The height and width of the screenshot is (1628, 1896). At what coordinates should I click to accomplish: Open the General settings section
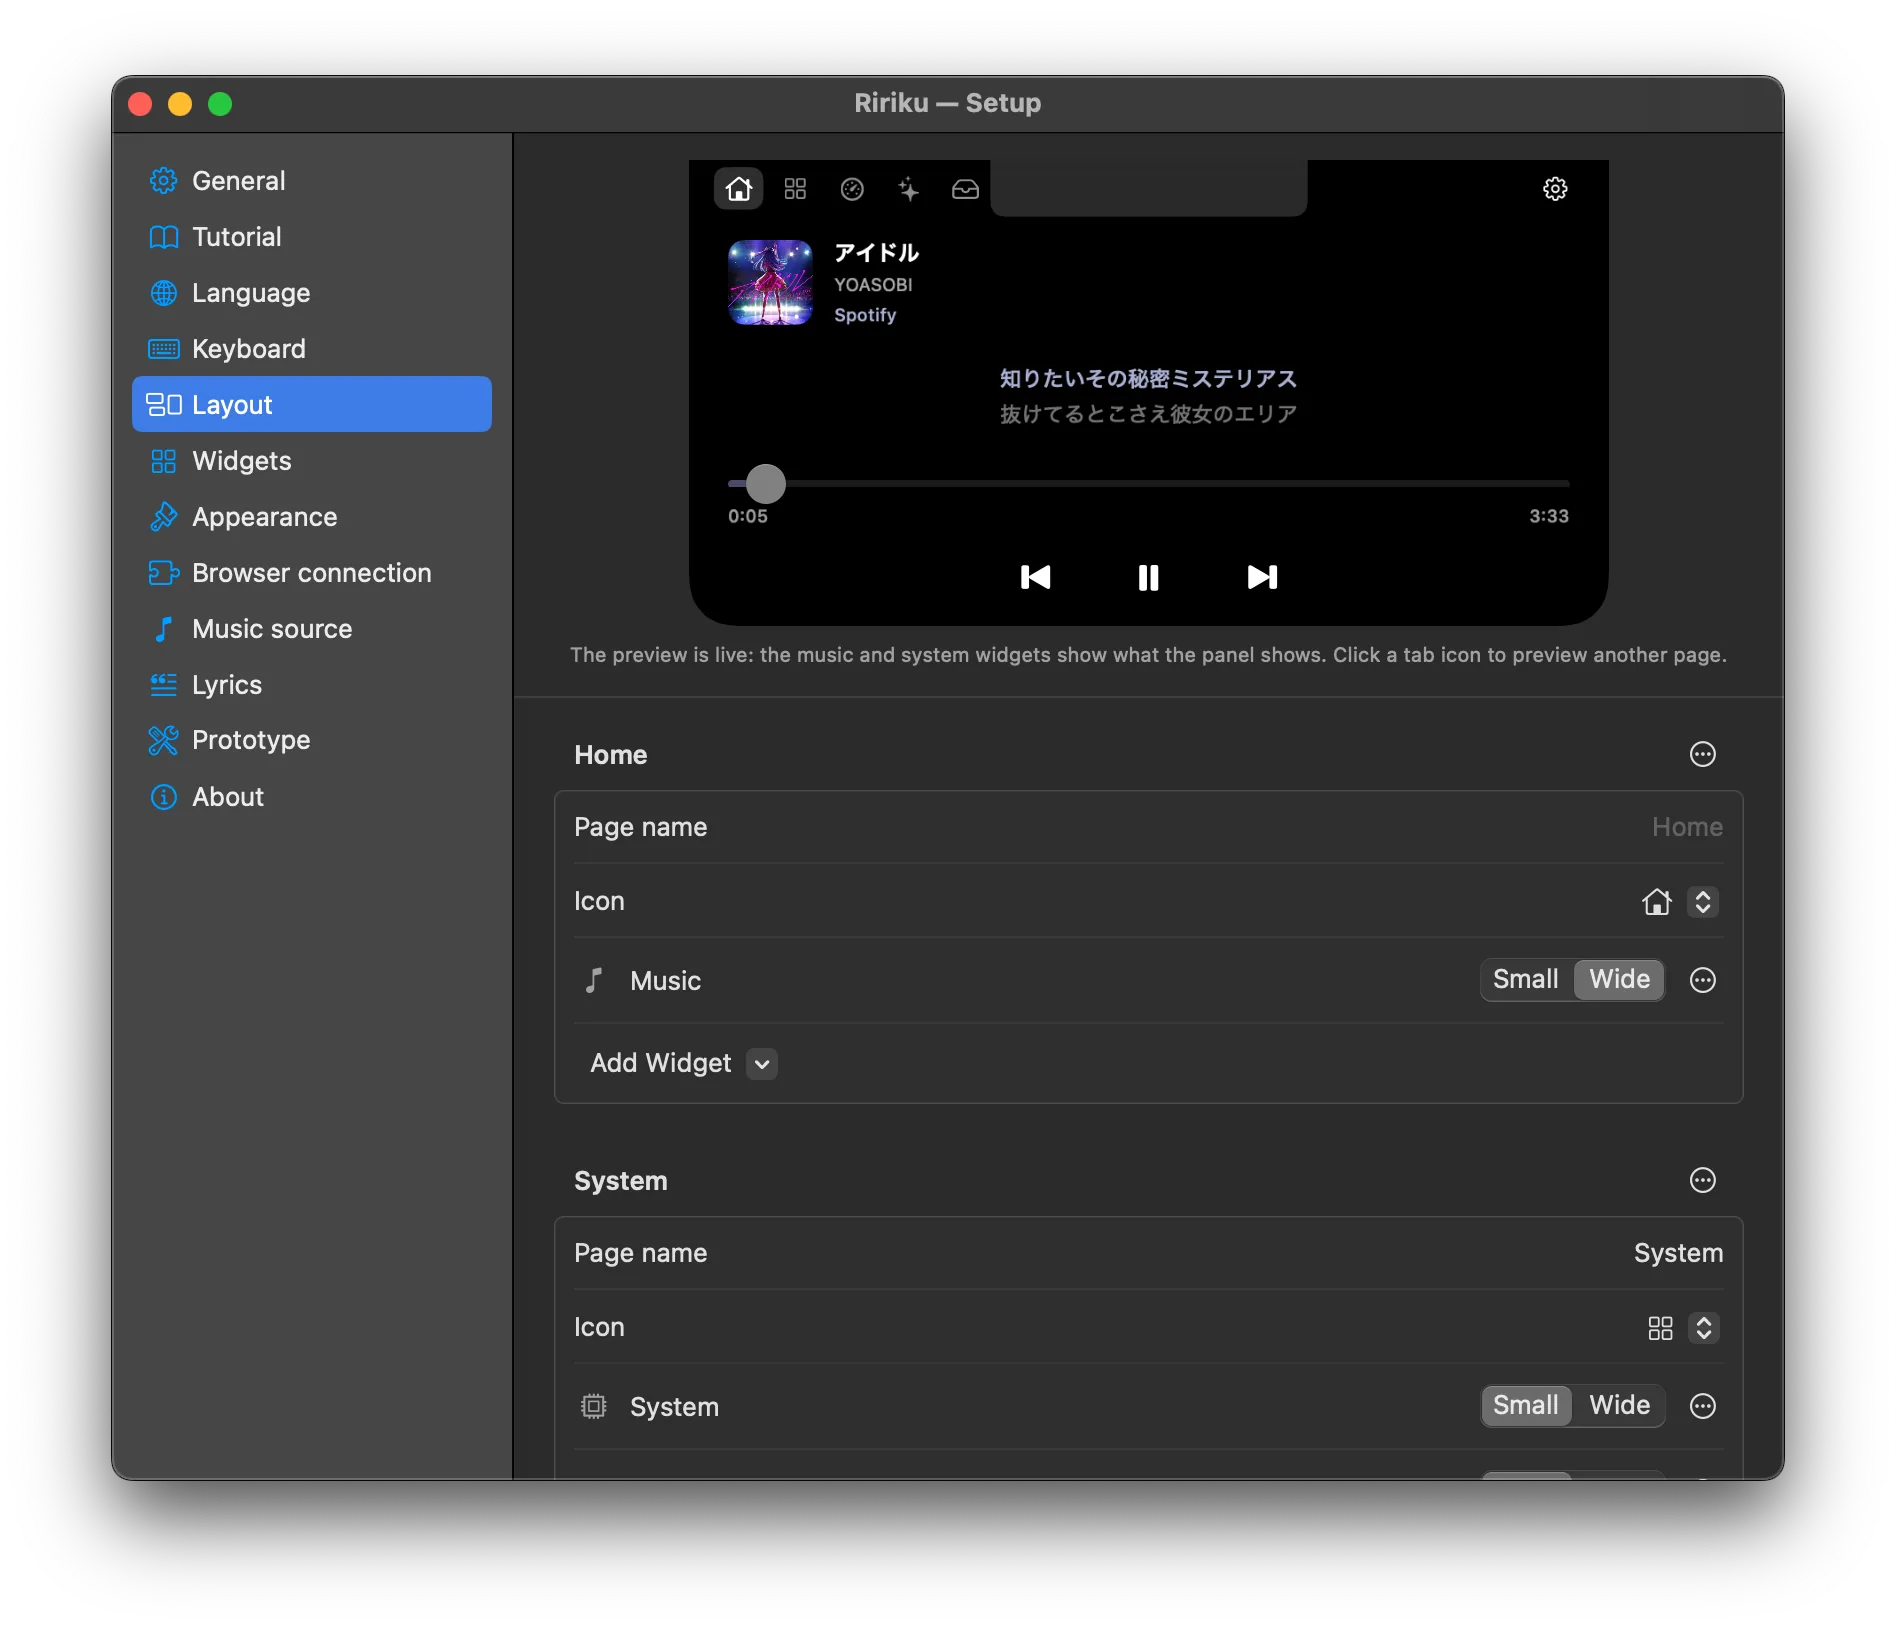tap(311, 181)
